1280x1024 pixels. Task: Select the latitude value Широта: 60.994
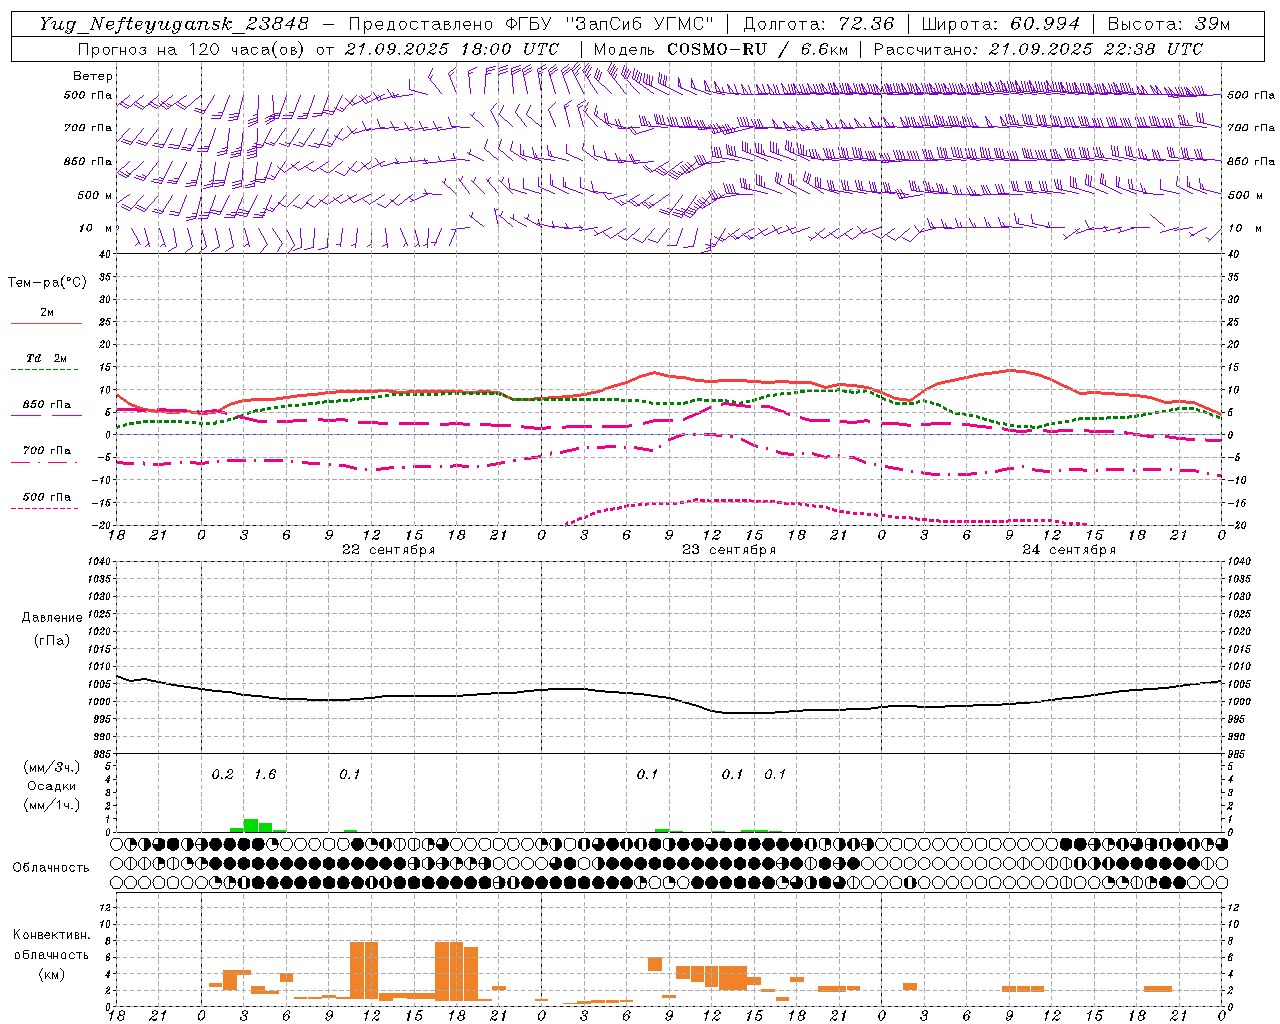(1001, 24)
